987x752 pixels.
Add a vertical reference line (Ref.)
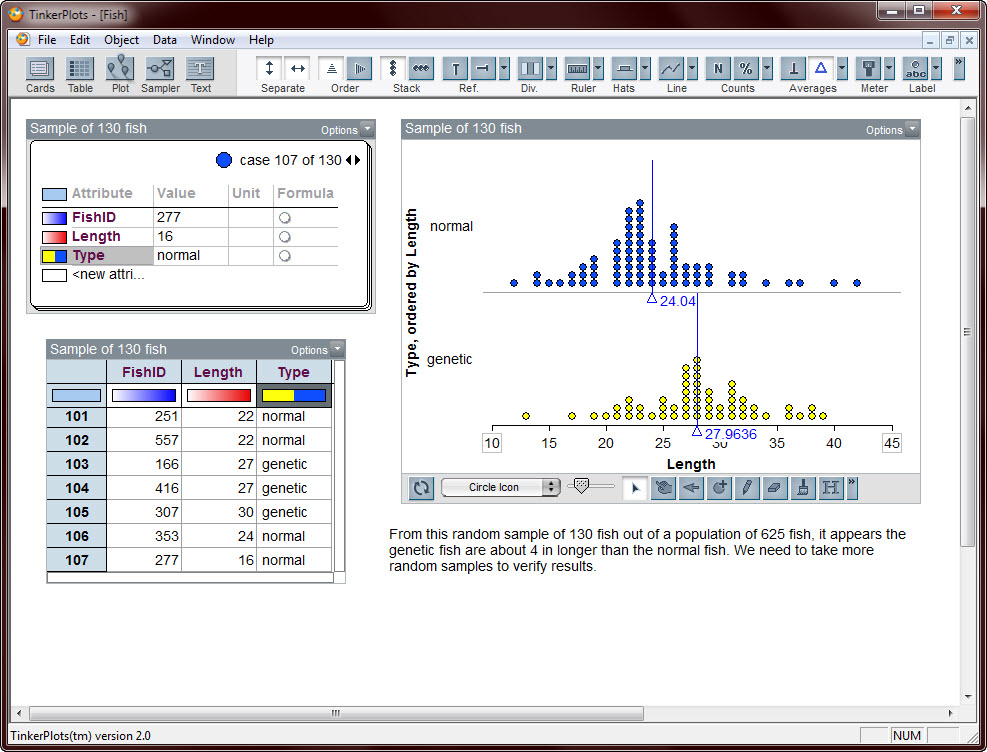[455, 68]
